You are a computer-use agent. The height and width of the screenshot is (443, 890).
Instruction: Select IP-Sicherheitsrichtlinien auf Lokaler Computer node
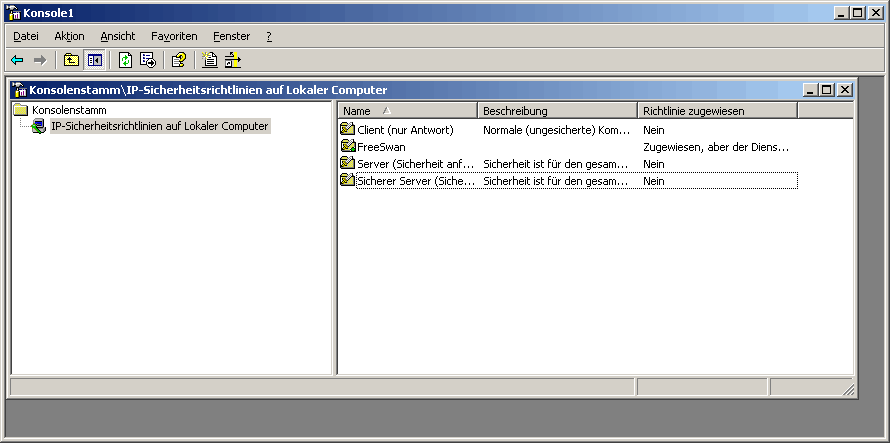(159, 126)
